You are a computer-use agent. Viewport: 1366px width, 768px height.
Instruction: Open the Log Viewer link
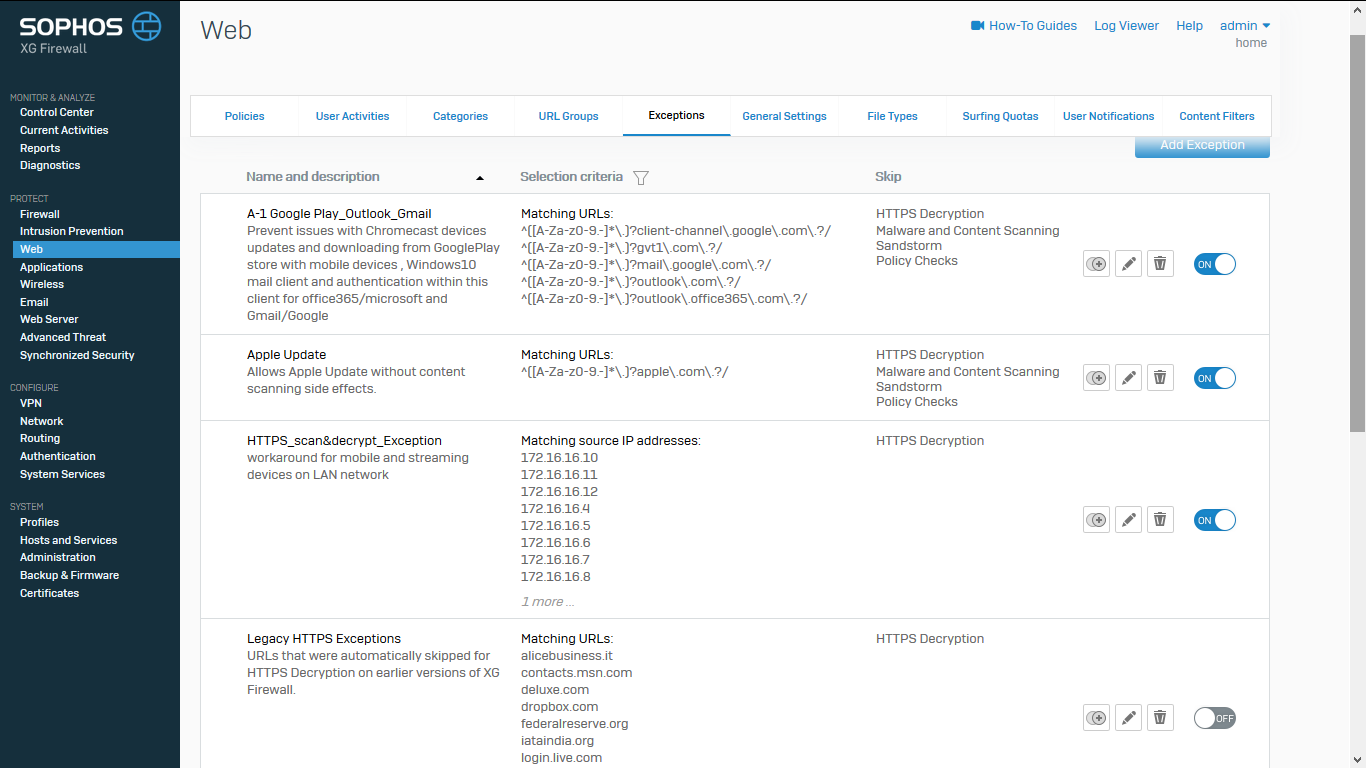(1126, 26)
